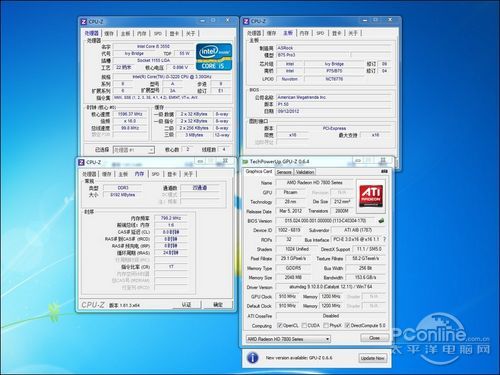500x375 pixels.
Task: Click the CPU-Z icon in the processor window title bar
Action: point(84,22)
